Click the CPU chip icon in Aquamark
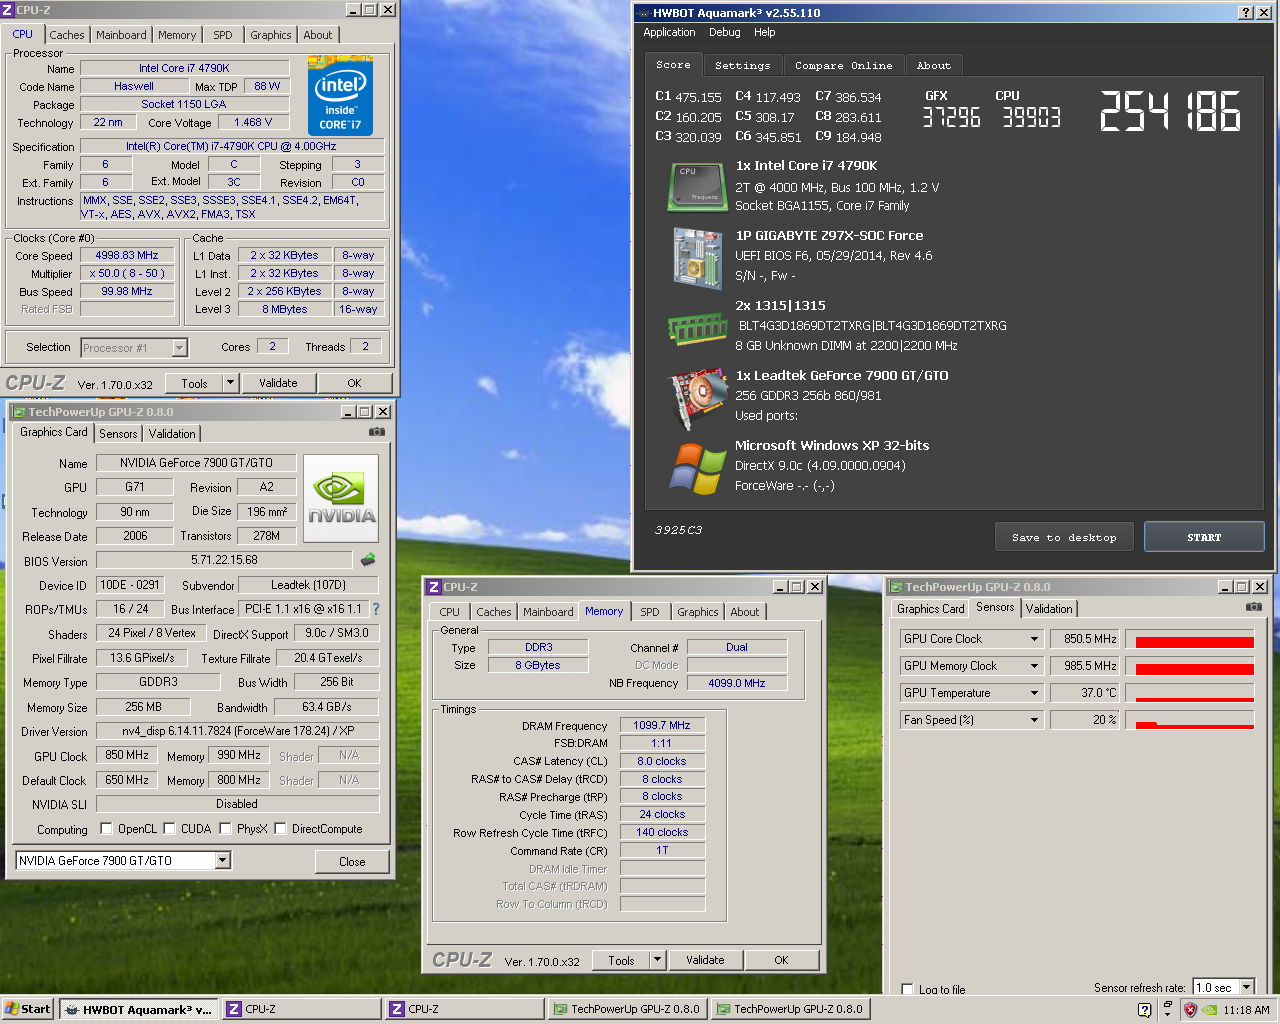The width and height of the screenshot is (1280, 1024). (x=697, y=187)
